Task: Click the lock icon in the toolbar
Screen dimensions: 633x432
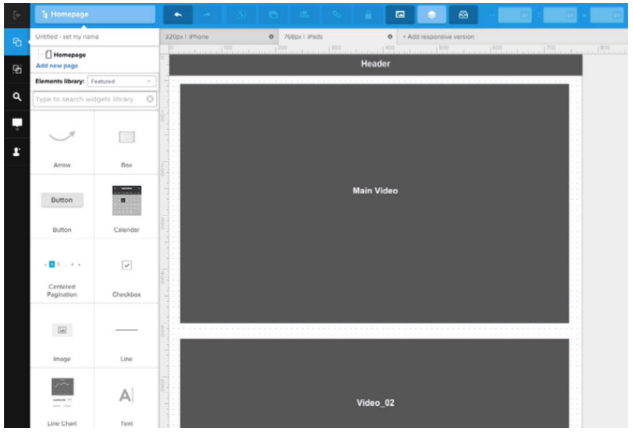Action: (368, 15)
